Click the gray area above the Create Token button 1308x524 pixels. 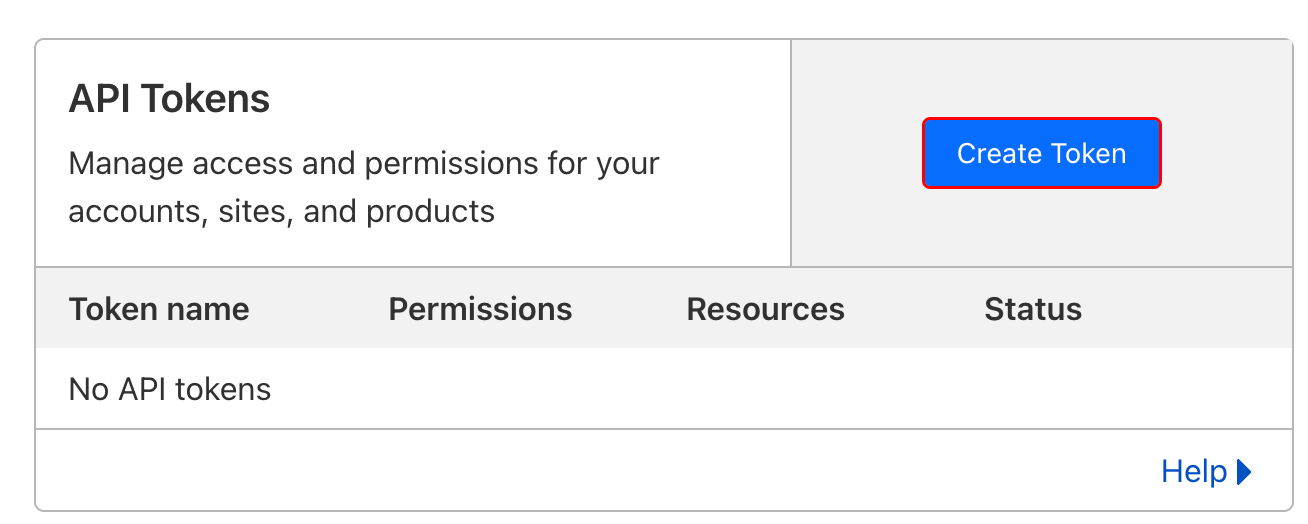[x=1042, y=79]
